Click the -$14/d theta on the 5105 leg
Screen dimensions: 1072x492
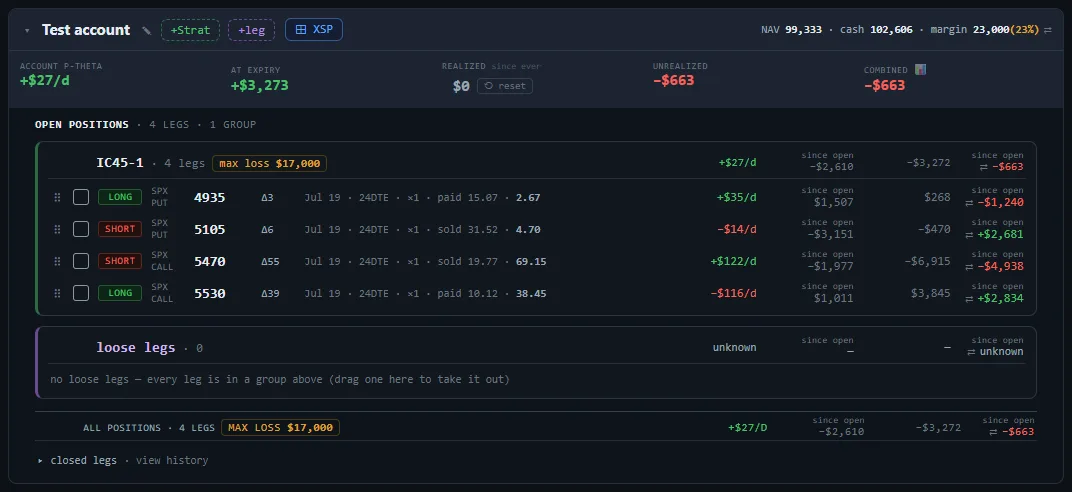point(736,229)
